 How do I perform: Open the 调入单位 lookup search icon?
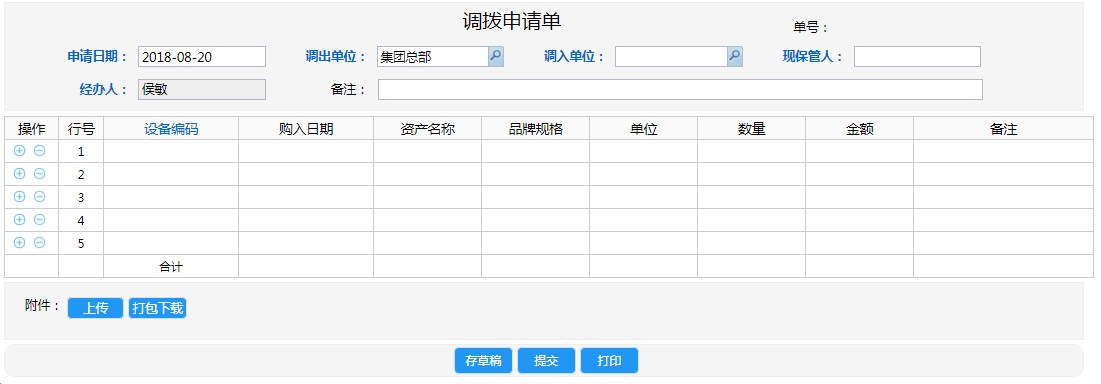click(x=734, y=57)
